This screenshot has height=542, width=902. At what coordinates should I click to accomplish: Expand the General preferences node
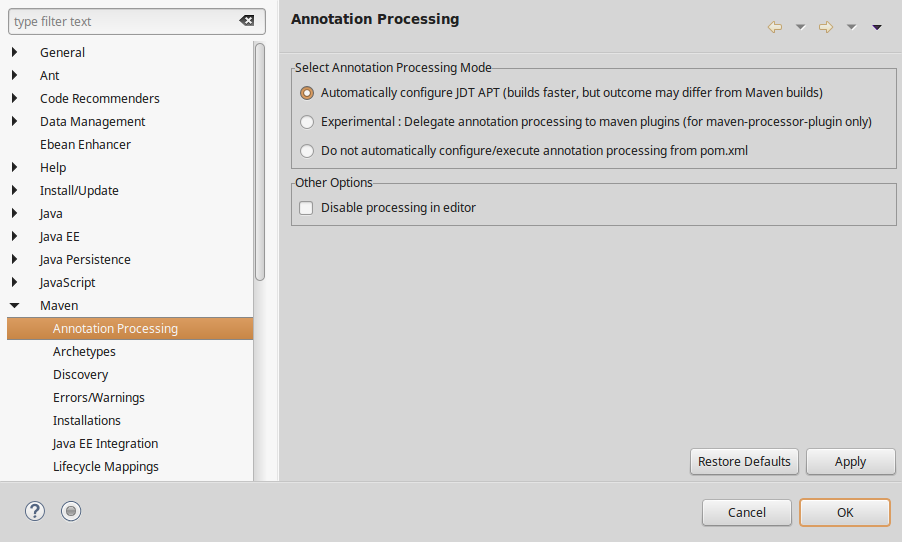14,52
